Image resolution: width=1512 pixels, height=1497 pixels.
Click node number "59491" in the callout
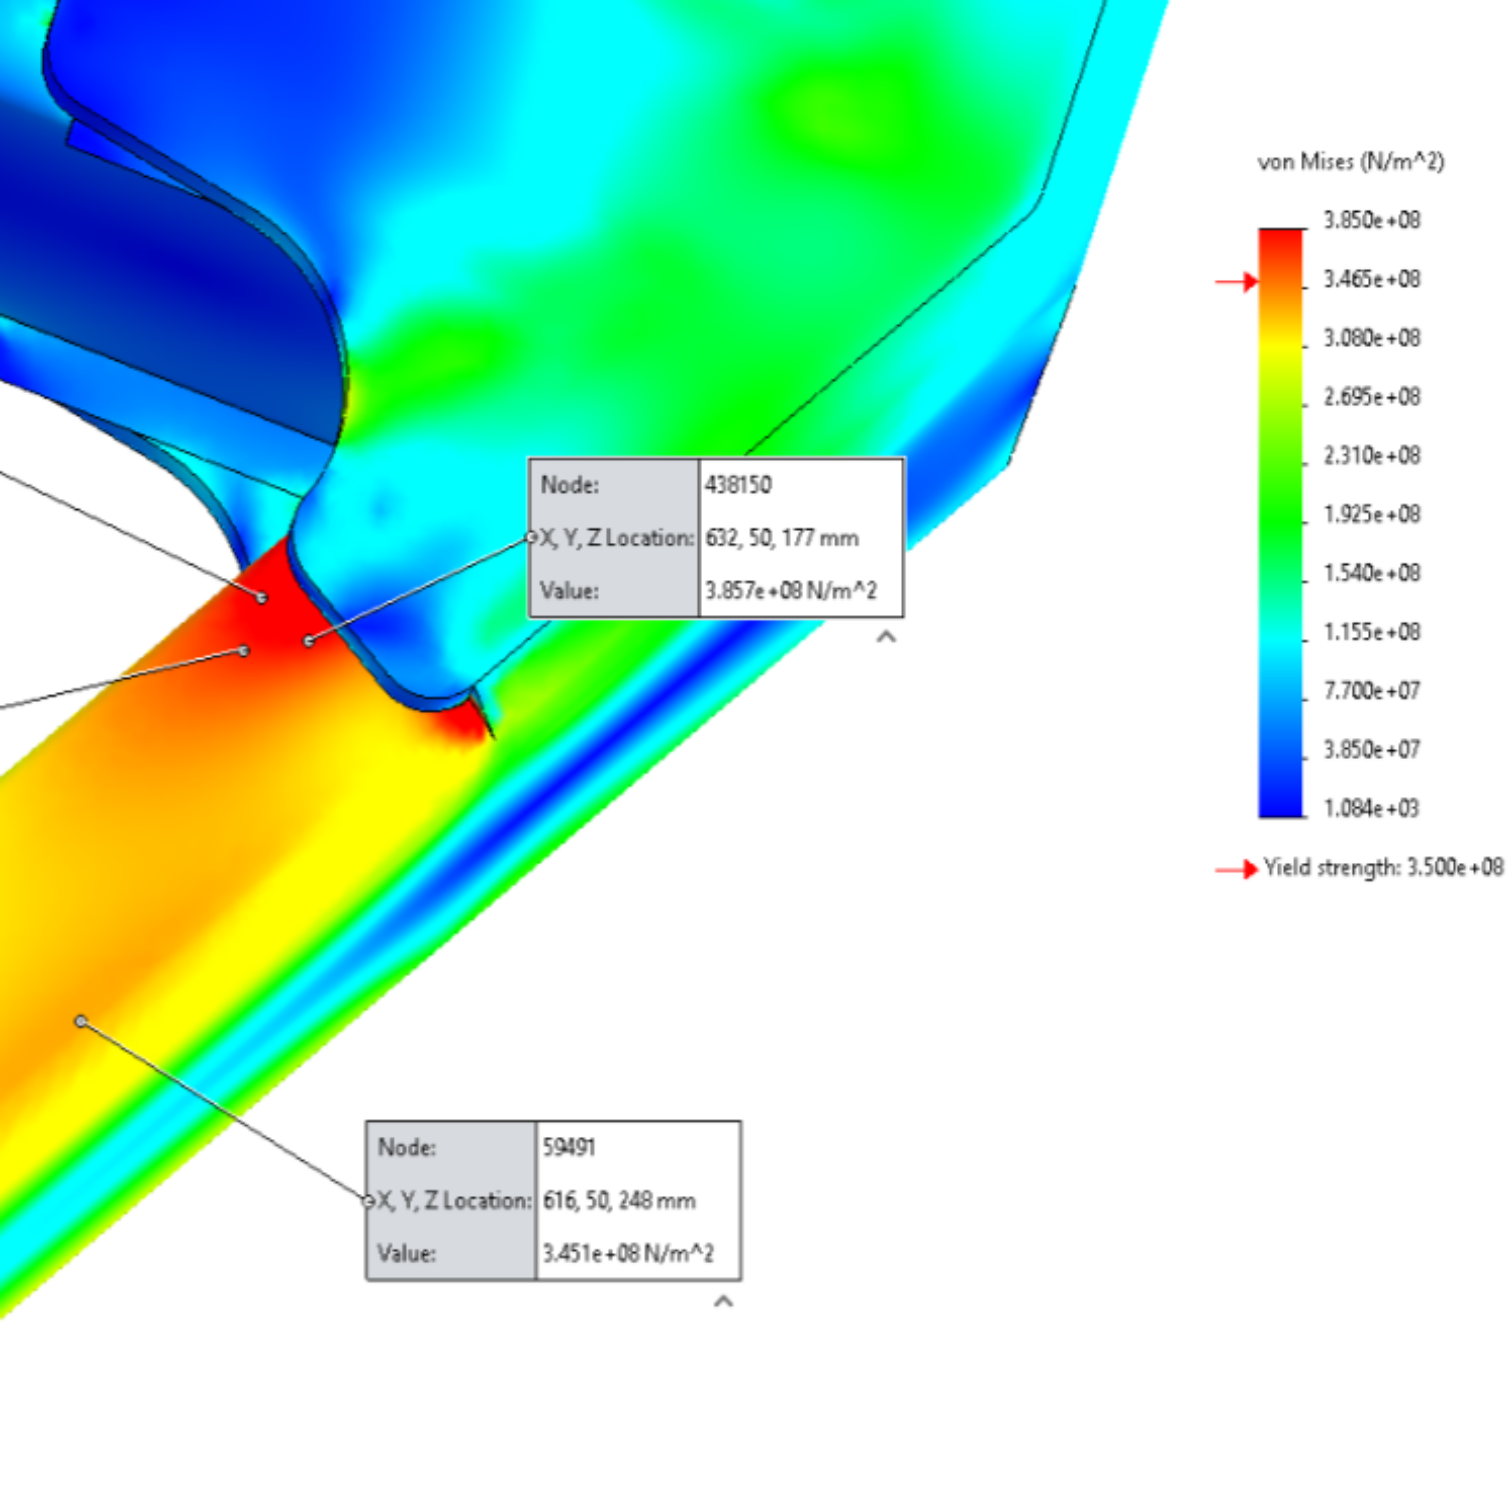point(569,1147)
